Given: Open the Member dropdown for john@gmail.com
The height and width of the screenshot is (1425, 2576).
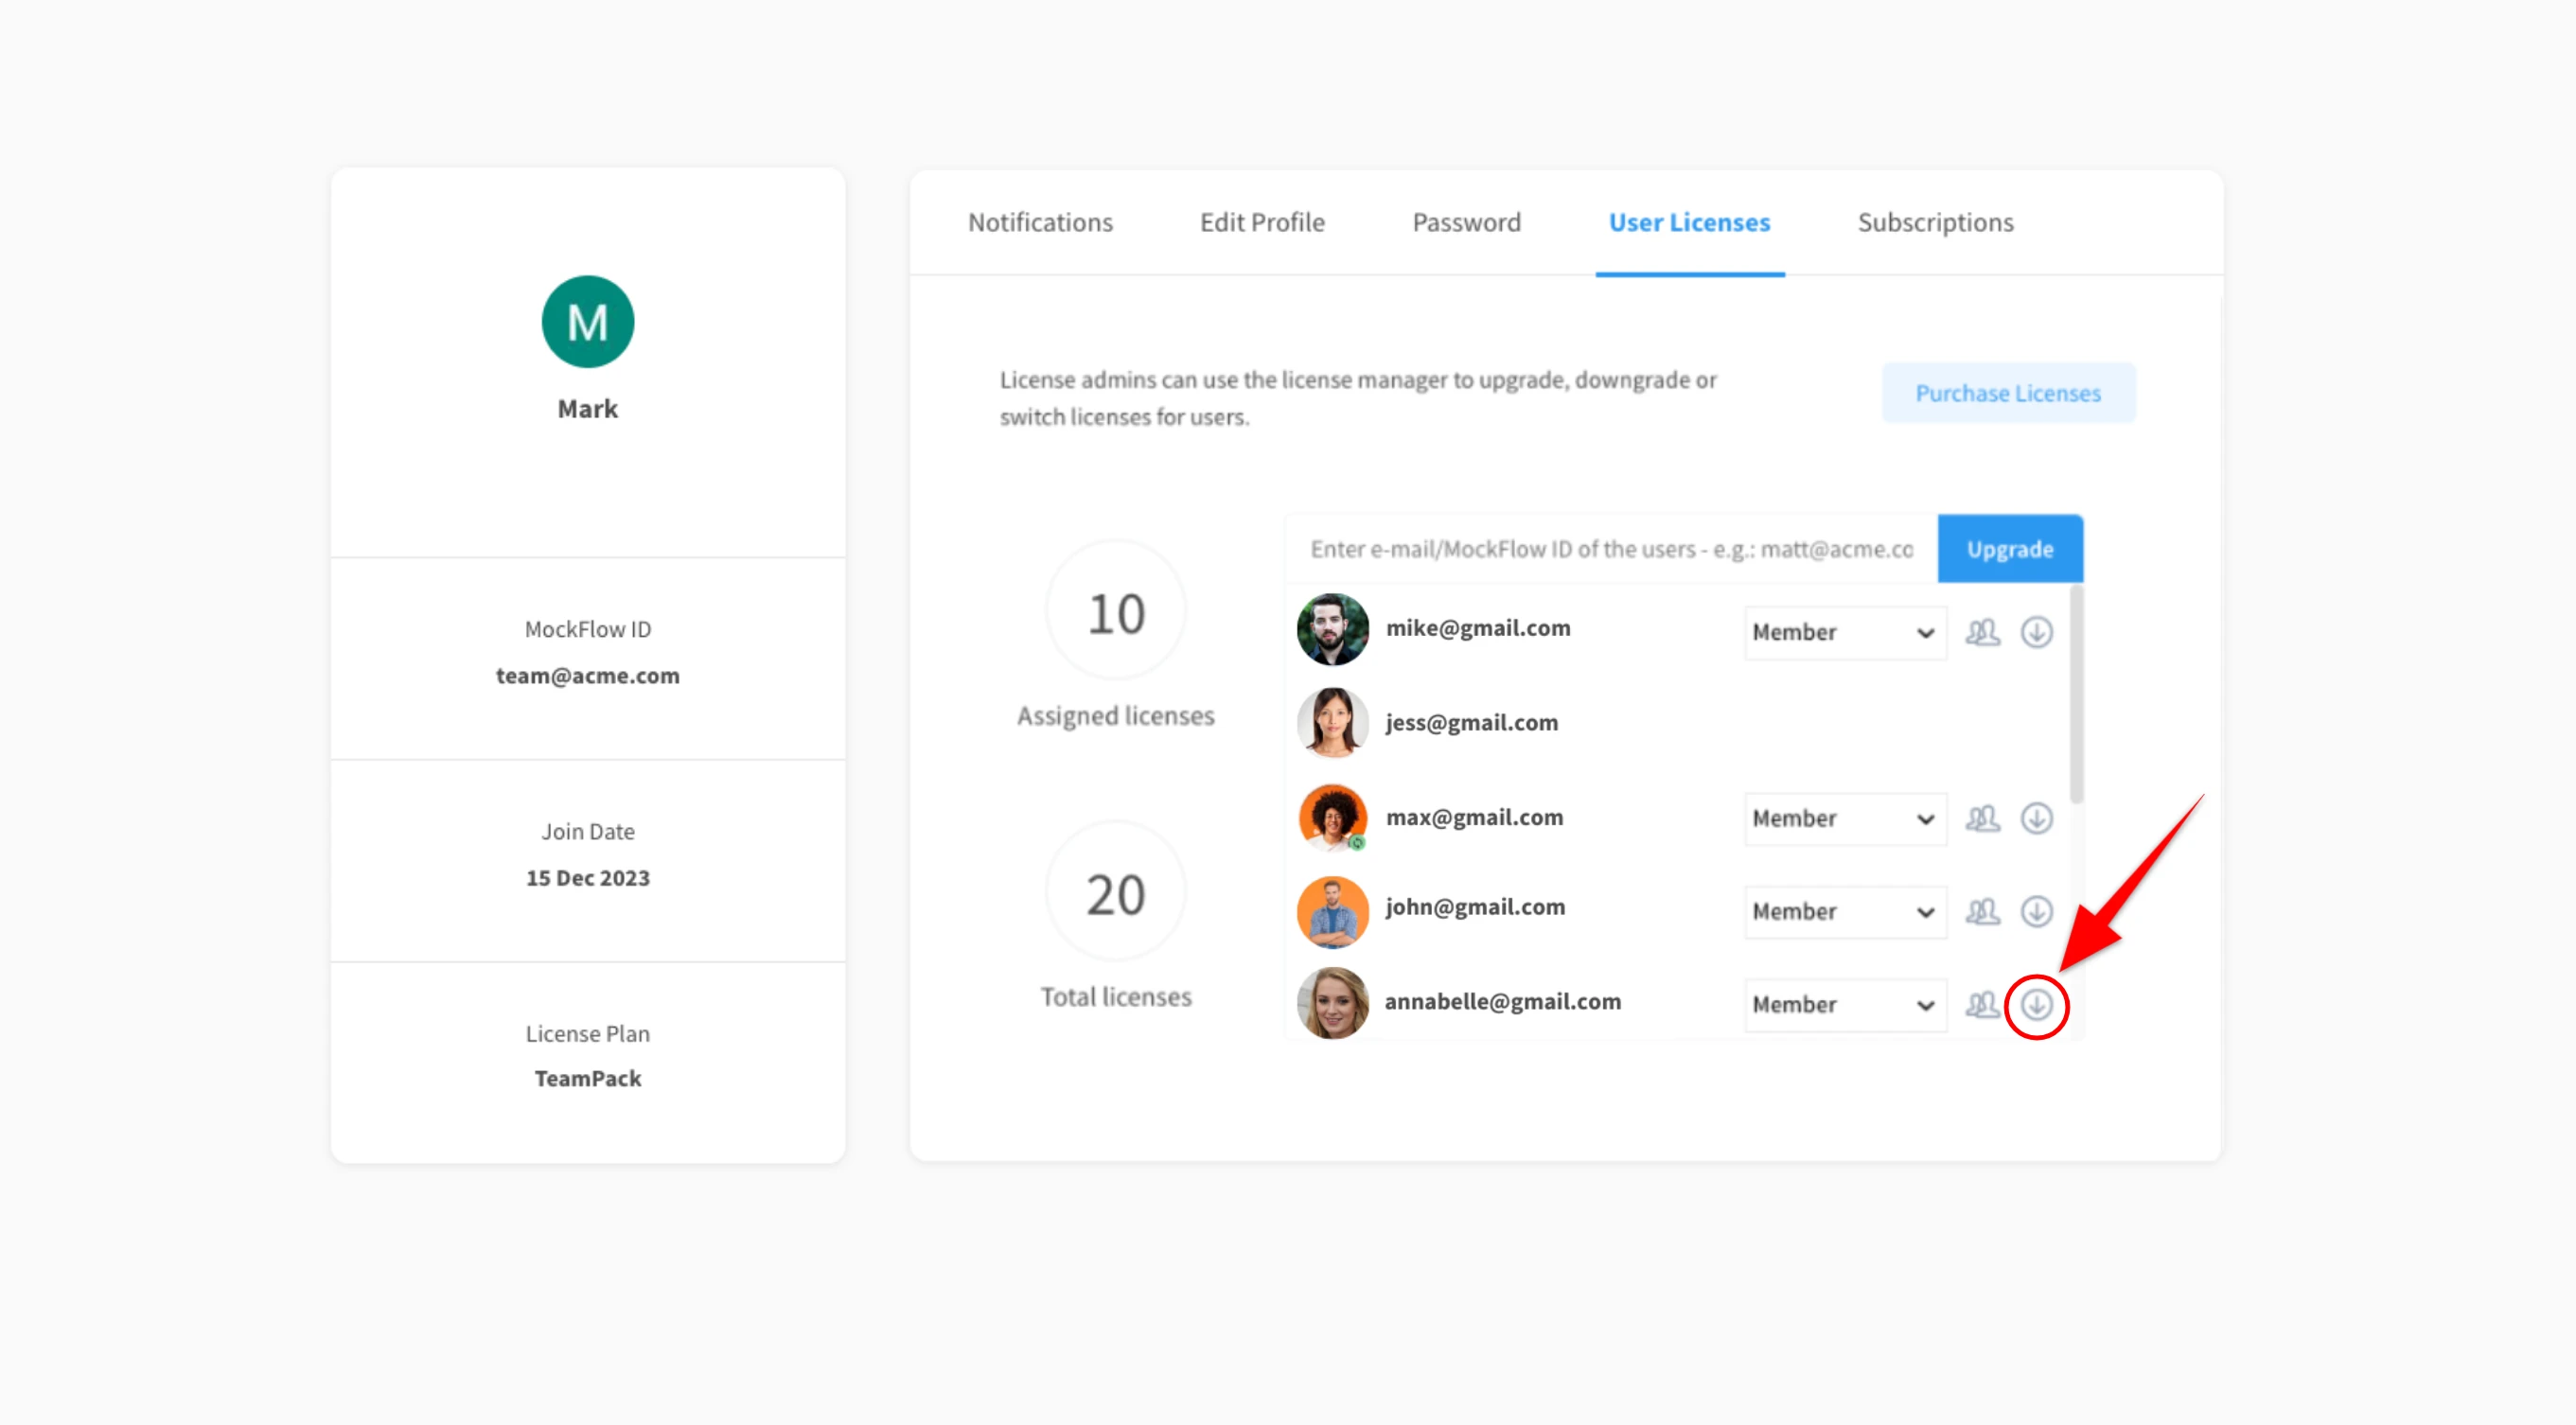Looking at the screenshot, I should coord(1845,911).
